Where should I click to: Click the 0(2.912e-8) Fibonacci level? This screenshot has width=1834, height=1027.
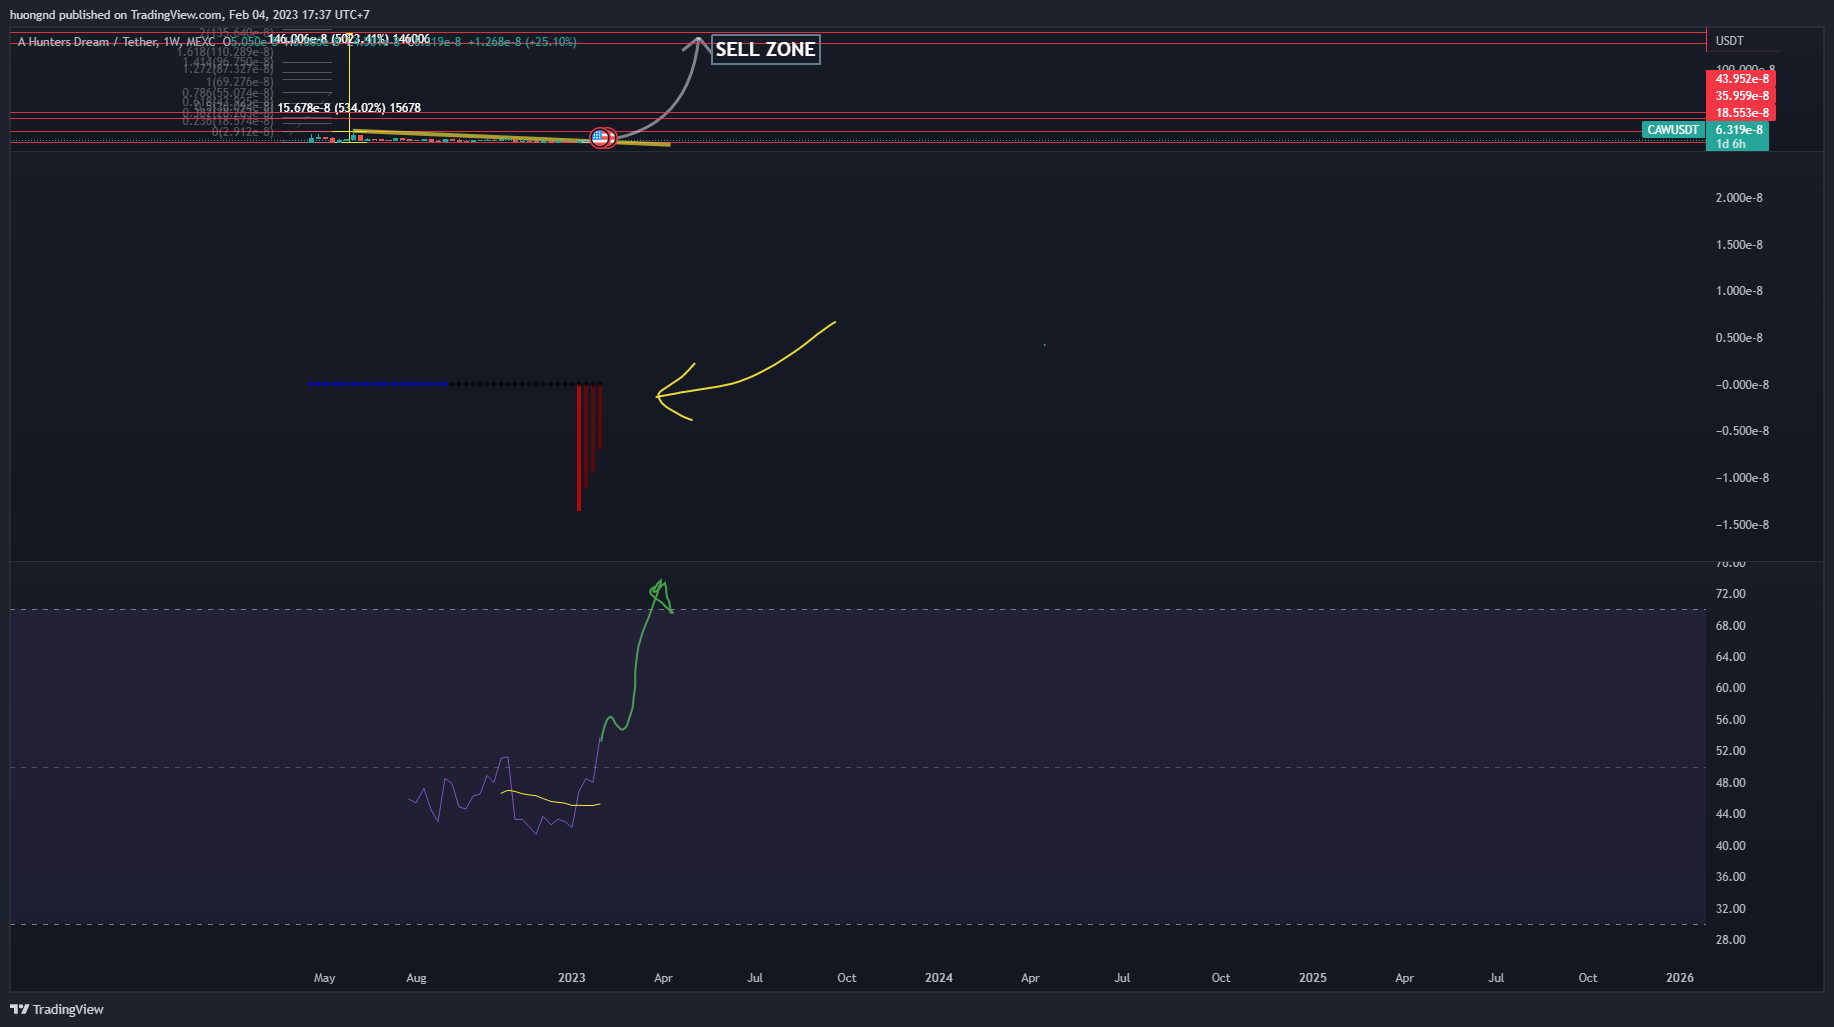click(x=242, y=132)
